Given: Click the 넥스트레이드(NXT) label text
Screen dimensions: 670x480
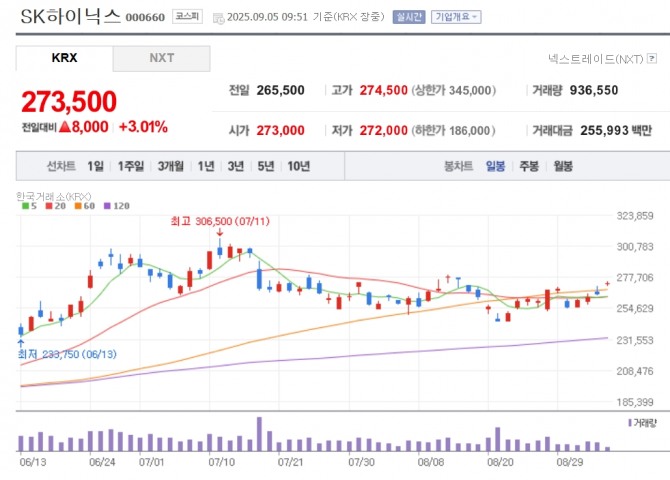Looking at the screenshot, I should point(596,59).
